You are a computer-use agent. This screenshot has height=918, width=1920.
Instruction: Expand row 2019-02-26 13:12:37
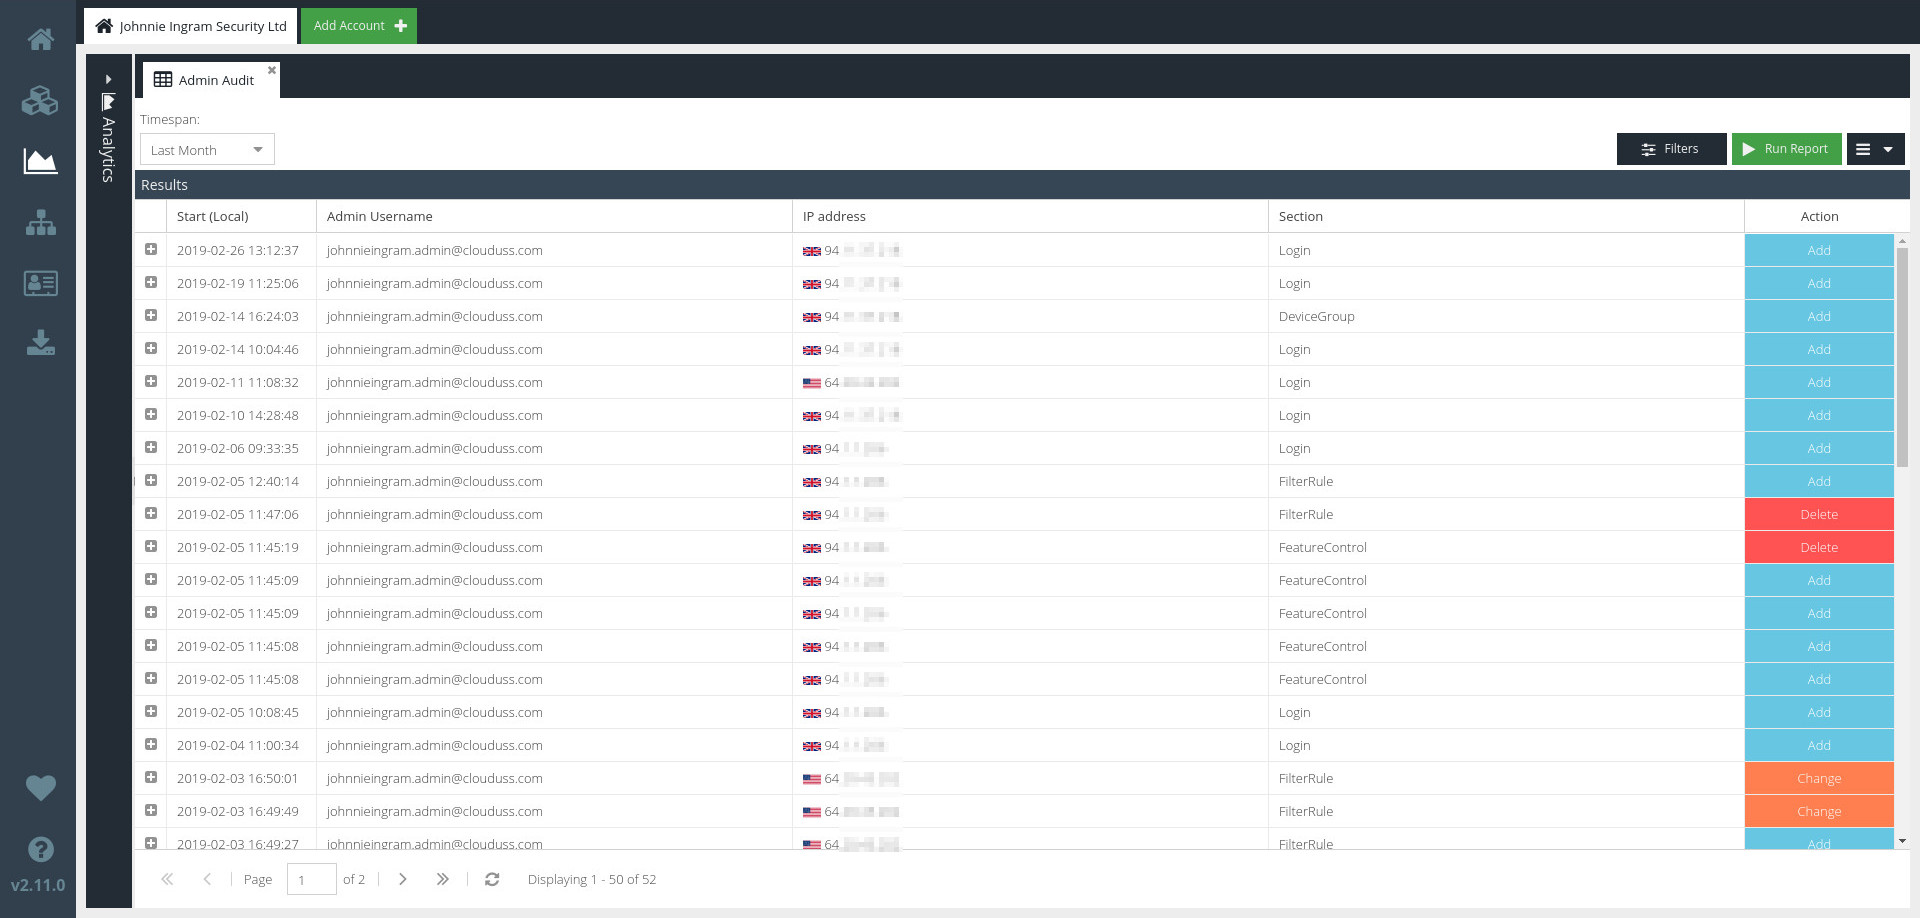click(151, 249)
